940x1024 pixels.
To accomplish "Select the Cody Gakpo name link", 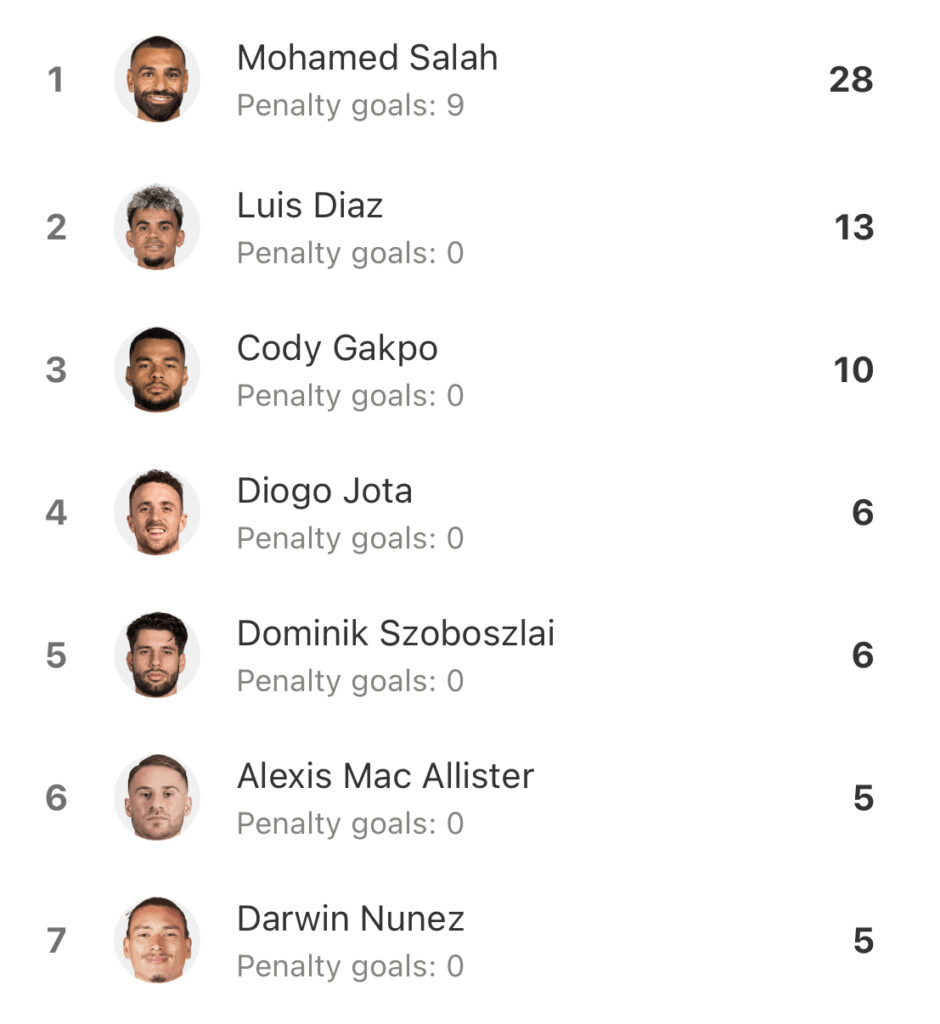I will click(x=337, y=349).
